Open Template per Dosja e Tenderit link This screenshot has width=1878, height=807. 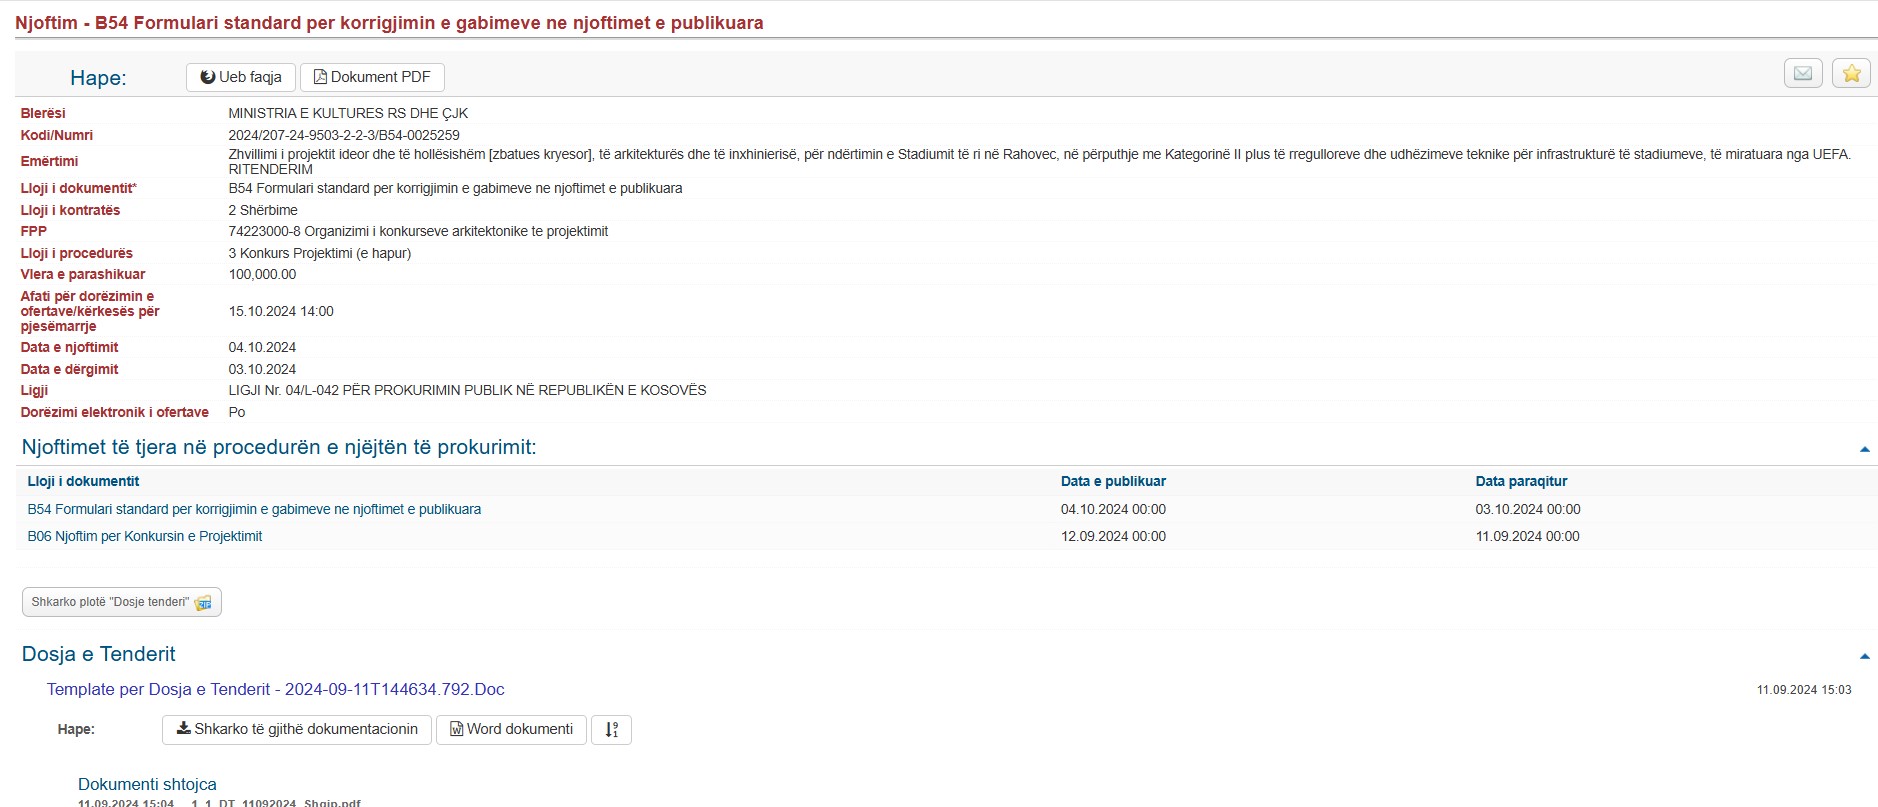275,689
